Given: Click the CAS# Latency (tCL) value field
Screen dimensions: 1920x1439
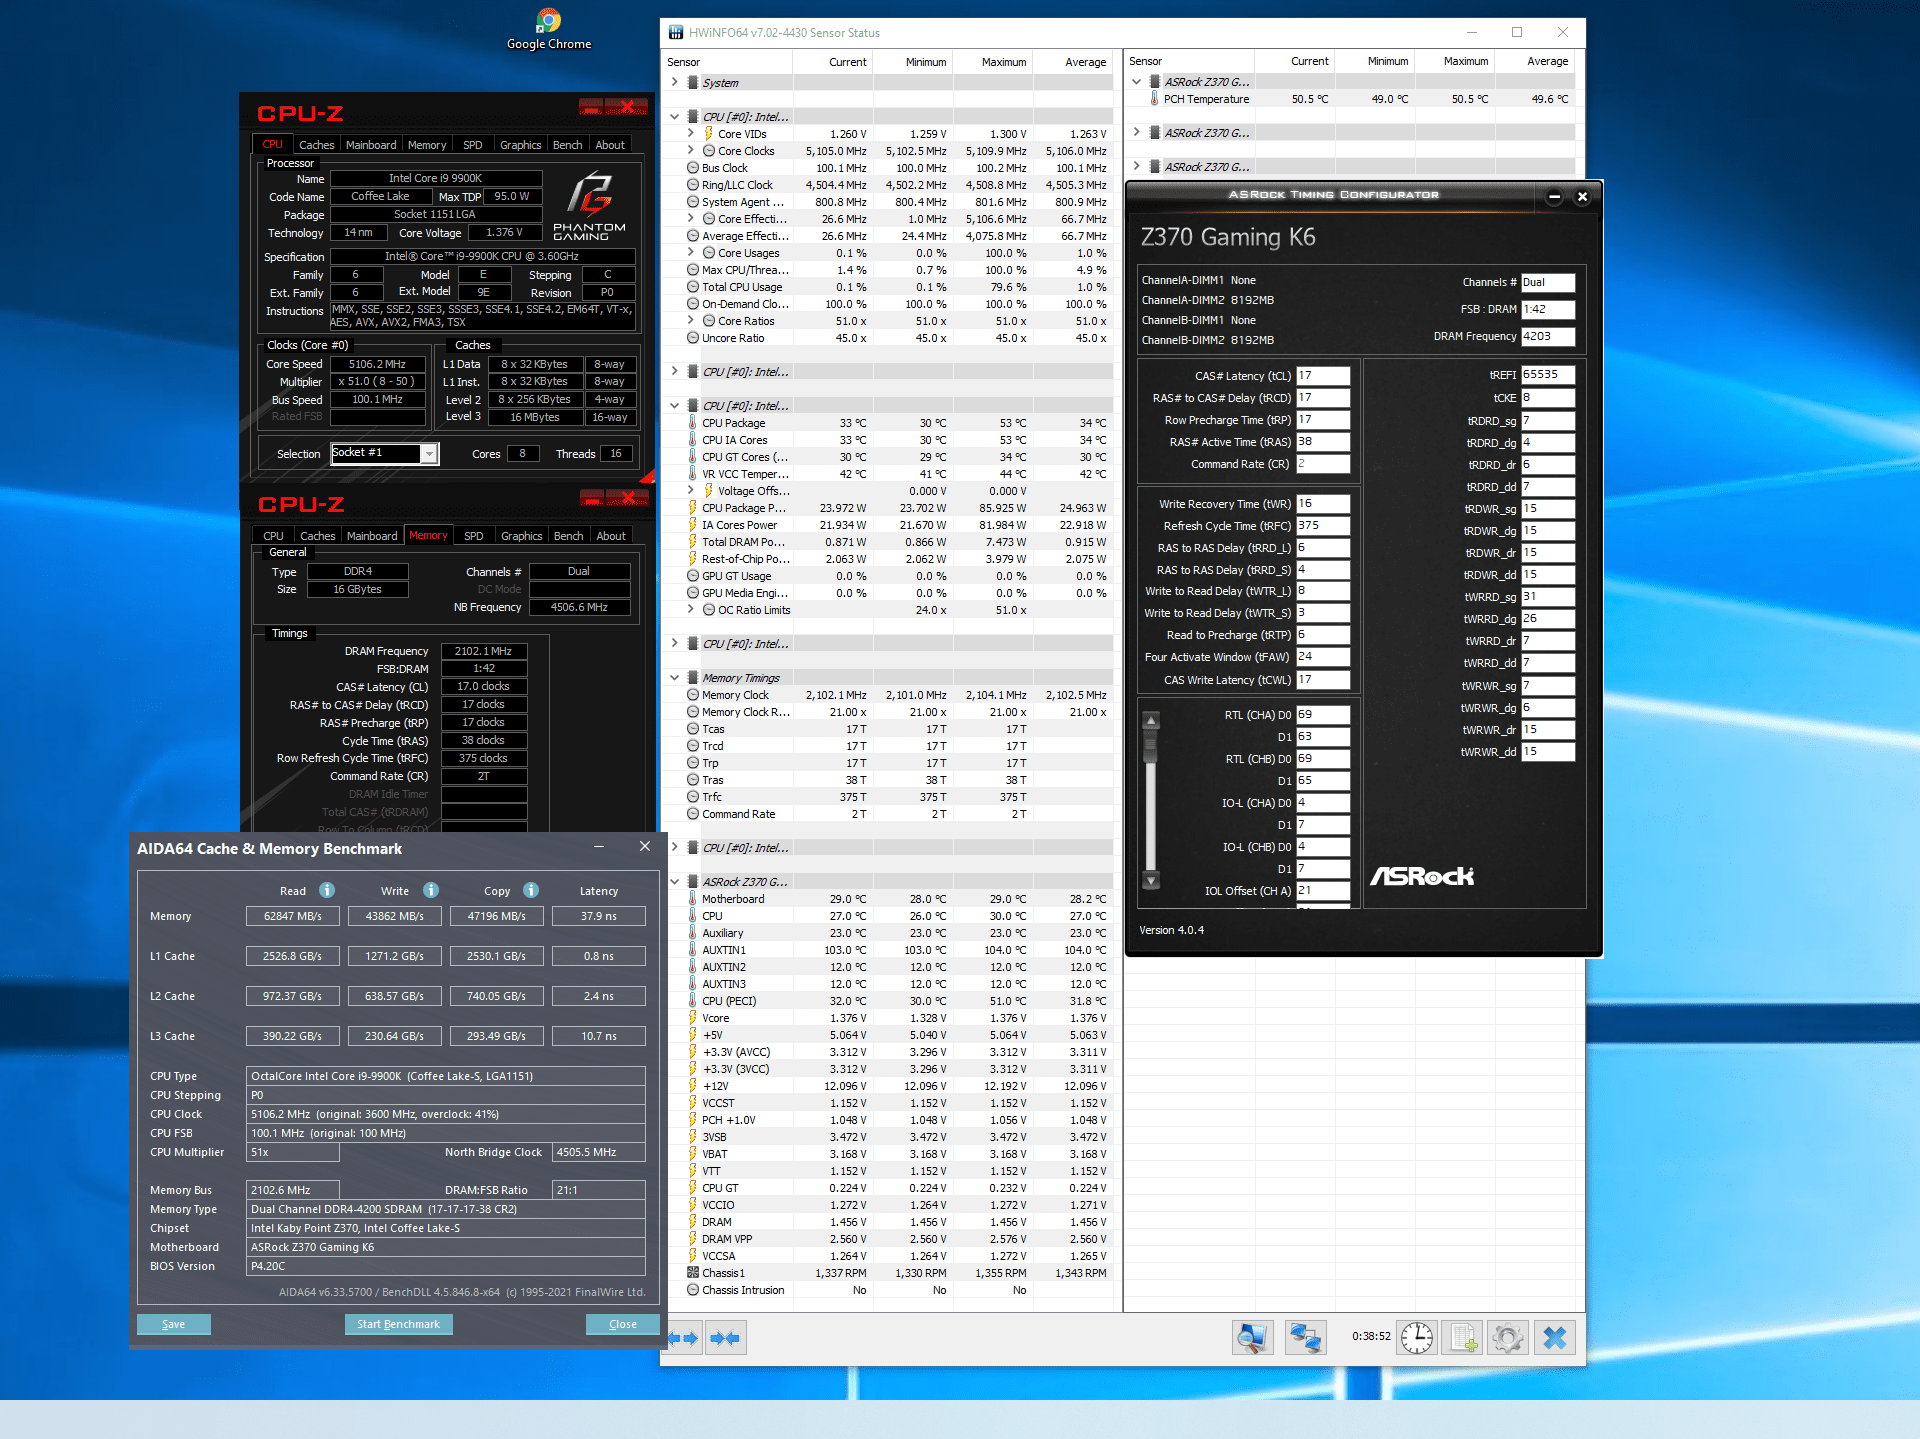Looking at the screenshot, I should 1322,376.
